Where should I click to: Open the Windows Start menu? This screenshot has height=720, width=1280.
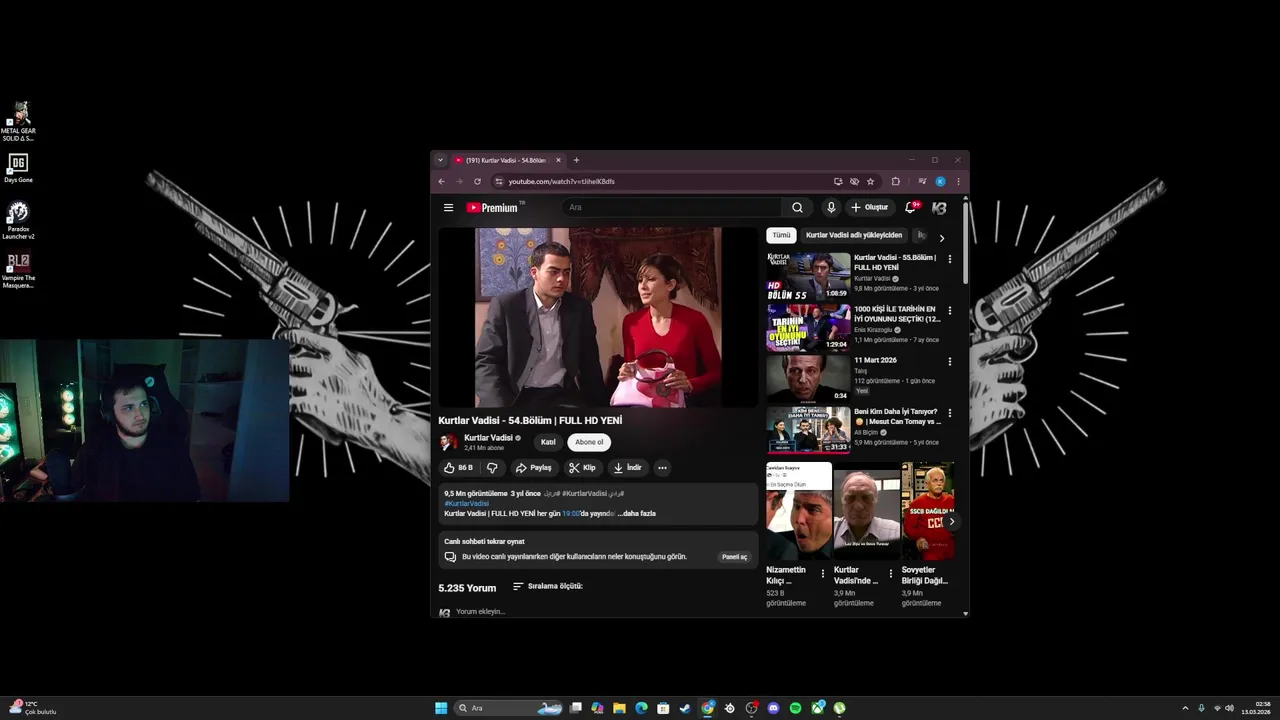click(441, 708)
